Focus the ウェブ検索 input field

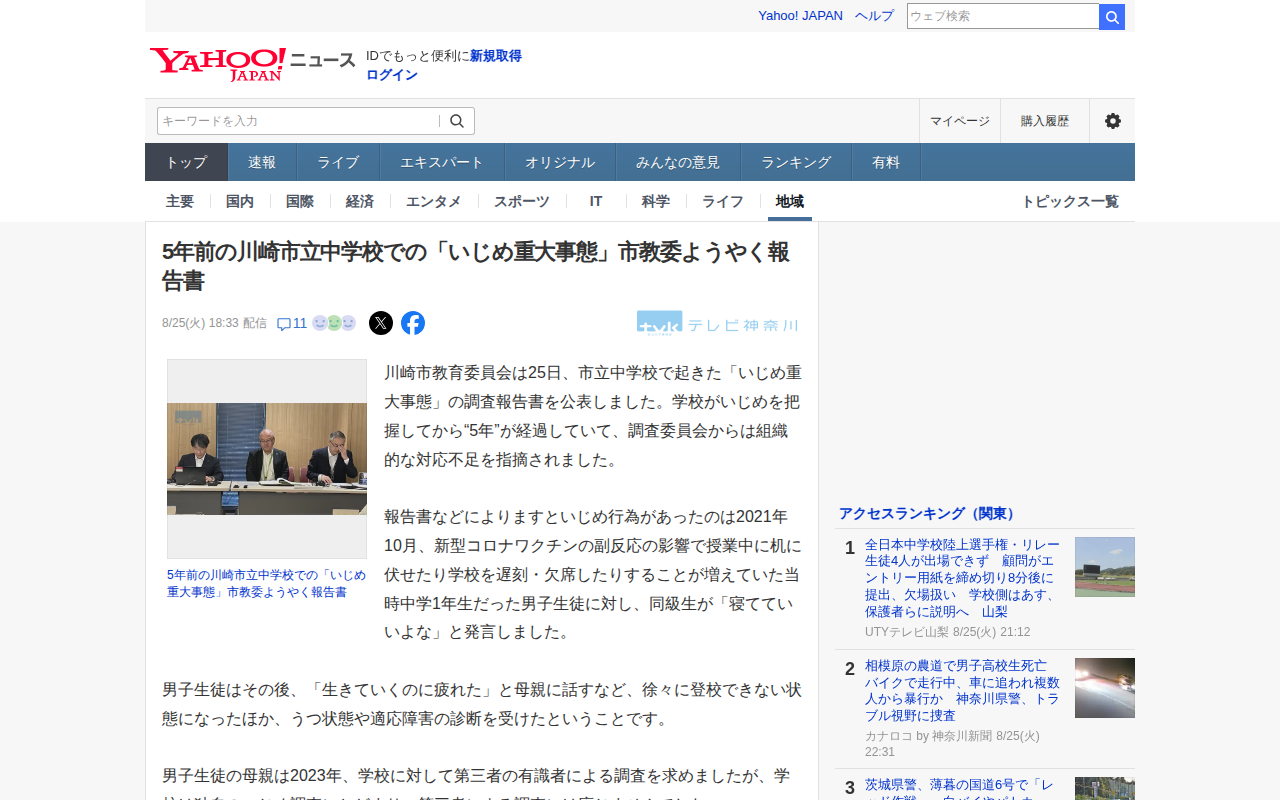(x=1003, y=17)
